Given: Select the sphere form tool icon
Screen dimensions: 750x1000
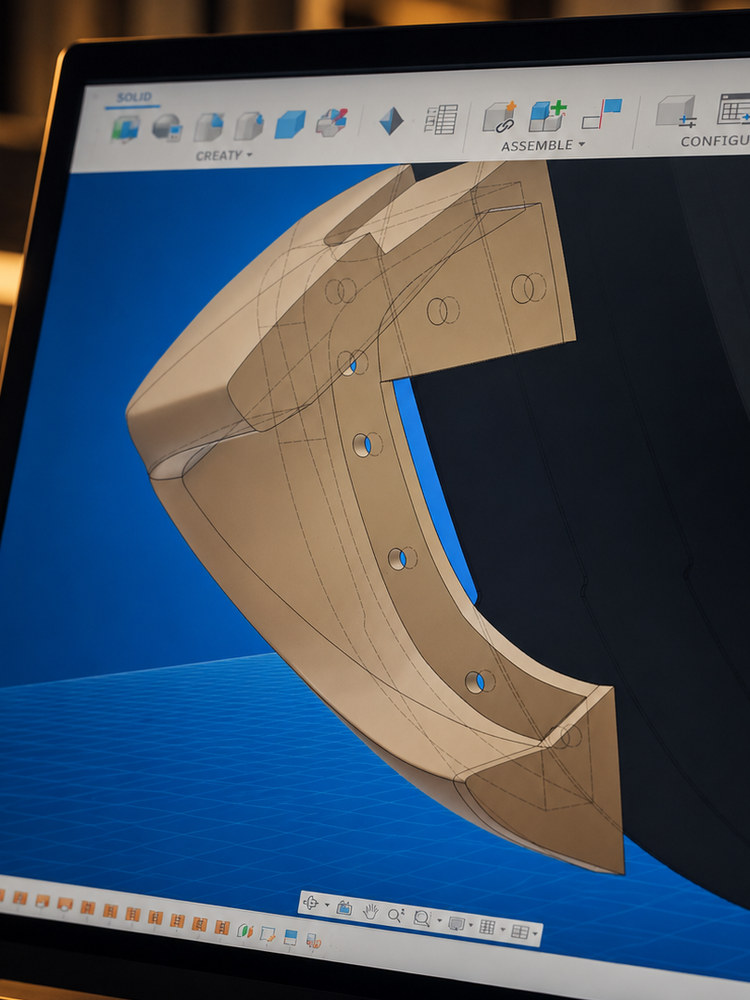Looking at the screenshot, I should (x=167, y=127).
